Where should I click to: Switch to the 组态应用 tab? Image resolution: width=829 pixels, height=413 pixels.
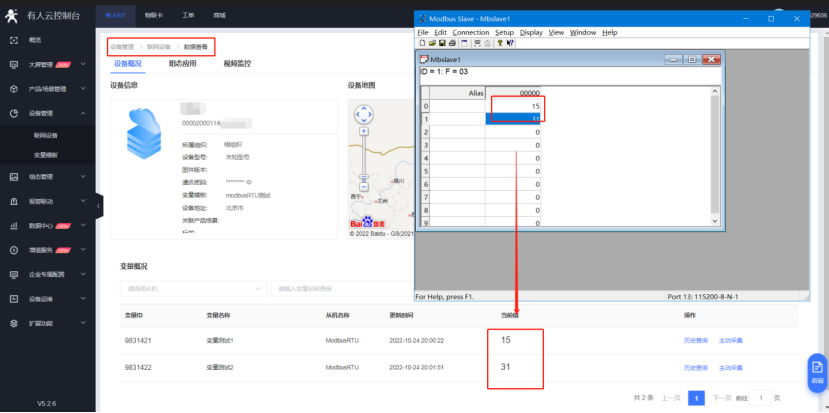point(182,63)
